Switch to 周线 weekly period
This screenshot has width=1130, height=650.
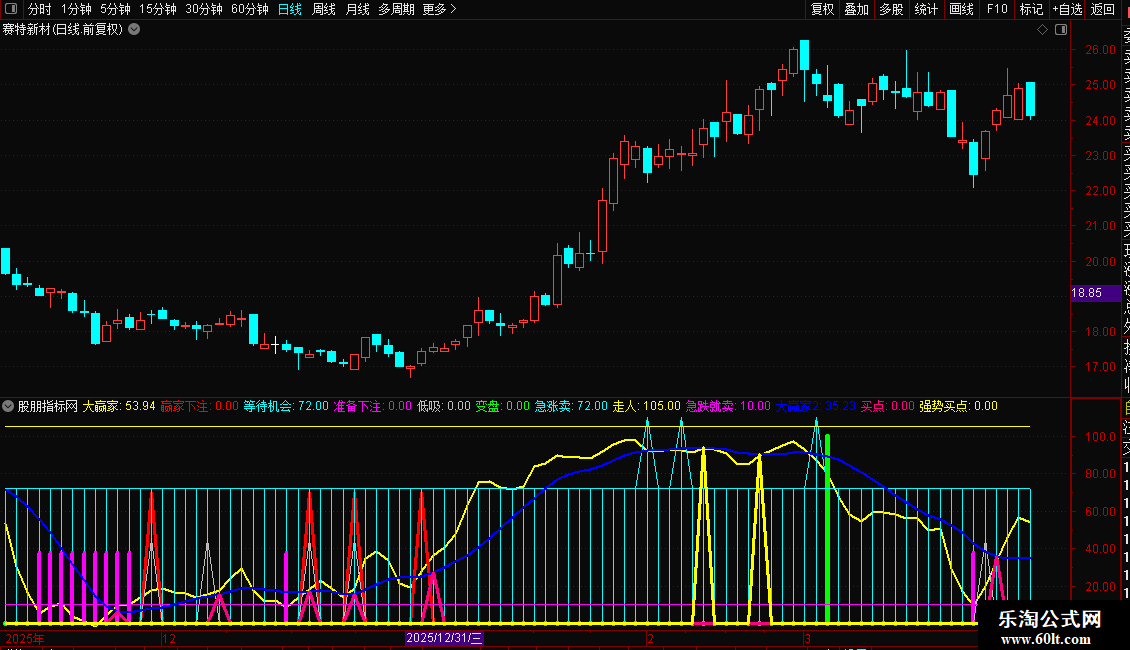pyautogui.click(x=324, y=10)
